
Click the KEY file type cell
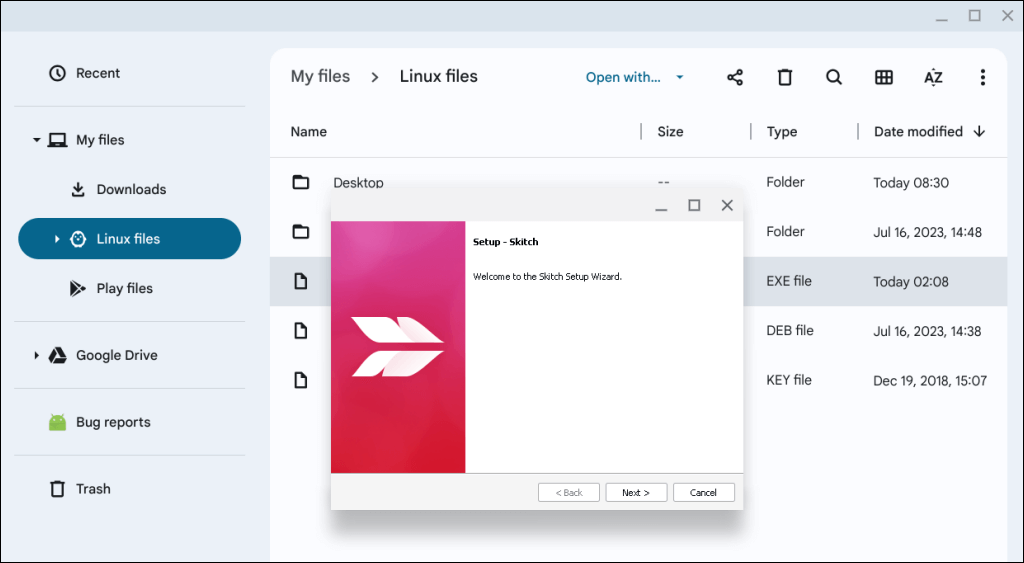pos(789,381)
